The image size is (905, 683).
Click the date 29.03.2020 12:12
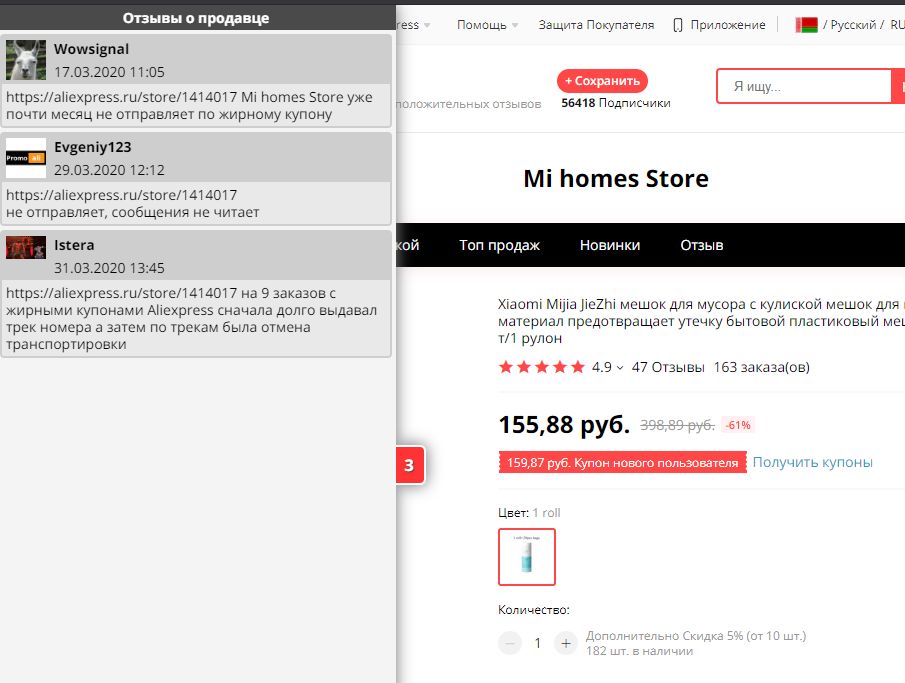109,170
